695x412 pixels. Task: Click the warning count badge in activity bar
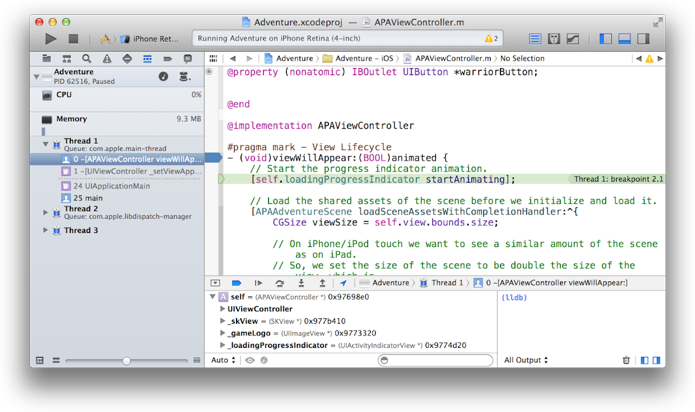491,39
